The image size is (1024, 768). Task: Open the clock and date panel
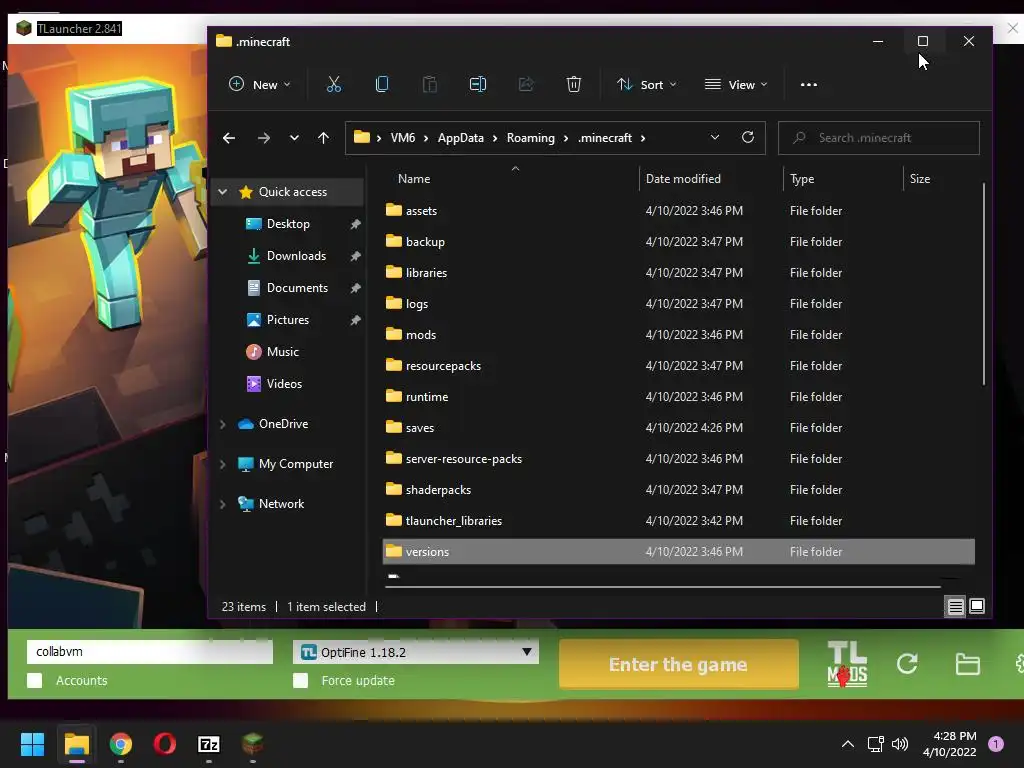click(950, 744)
